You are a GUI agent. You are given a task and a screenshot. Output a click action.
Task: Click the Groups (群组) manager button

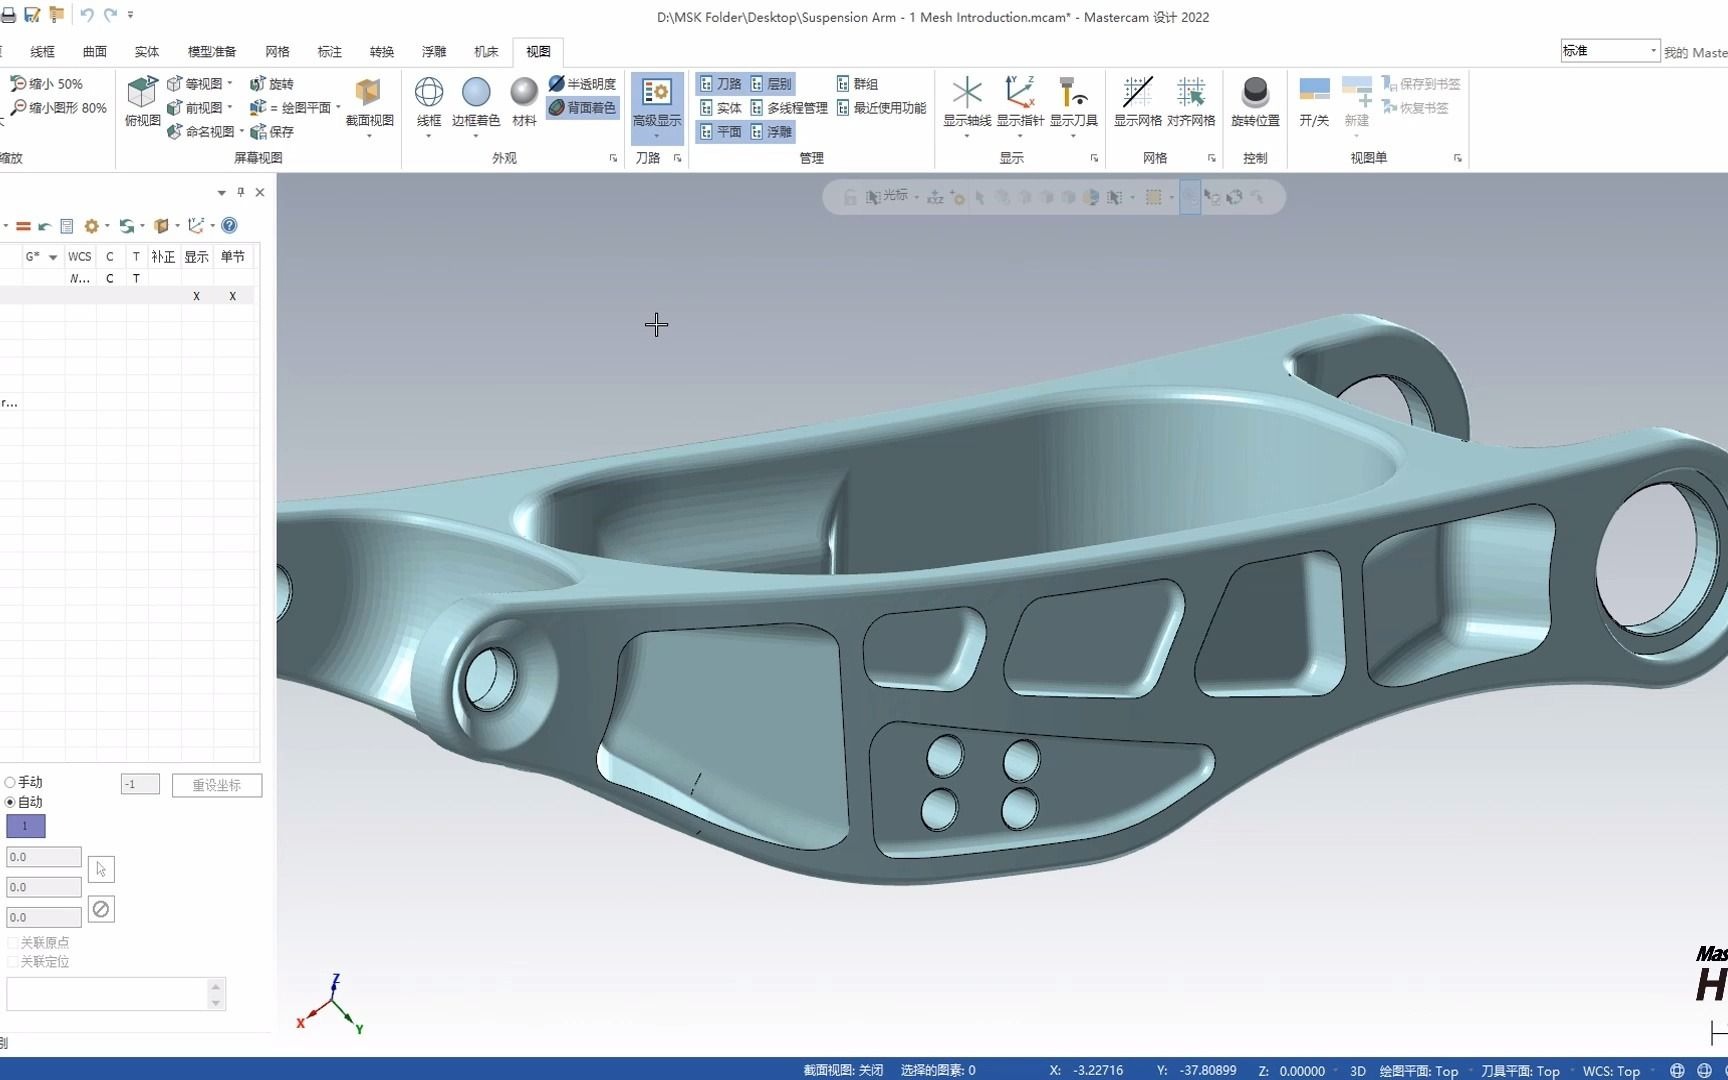(858, 84)
